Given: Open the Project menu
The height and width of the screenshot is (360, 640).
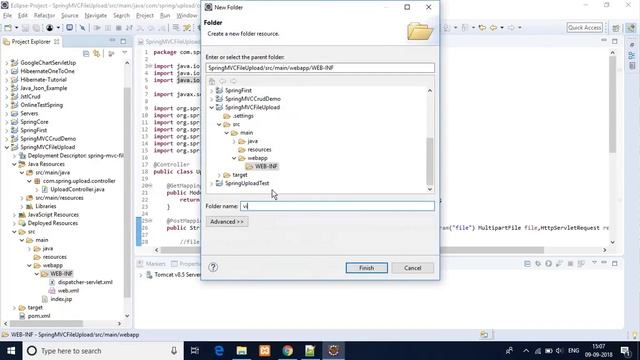Looking at the screenshot, I should click(144, 16).
